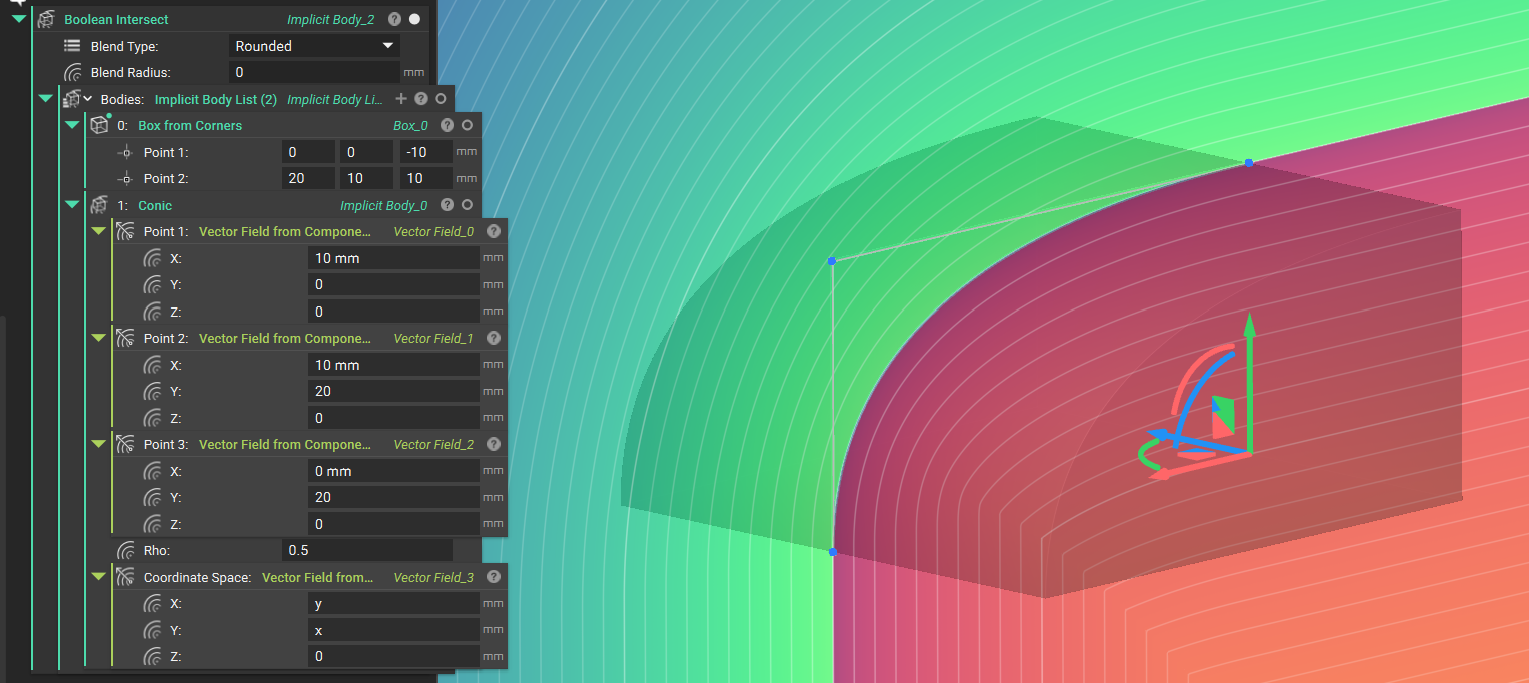This screenshot has width=1529, height=683.
Task: Open help for Coordinate Space input
Action: (x=493, y=577)
